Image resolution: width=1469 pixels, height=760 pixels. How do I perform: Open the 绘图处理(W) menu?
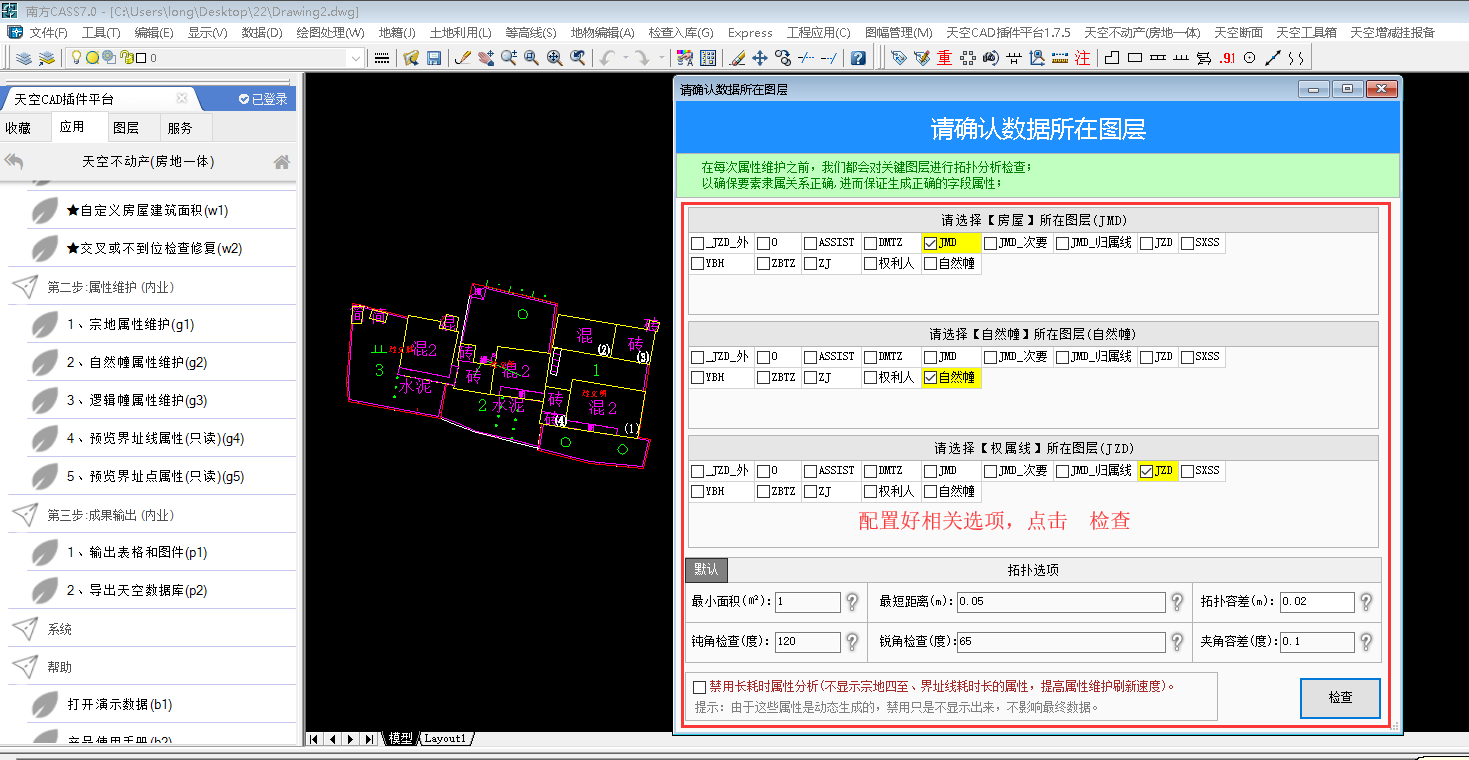[x=330, y=32]
